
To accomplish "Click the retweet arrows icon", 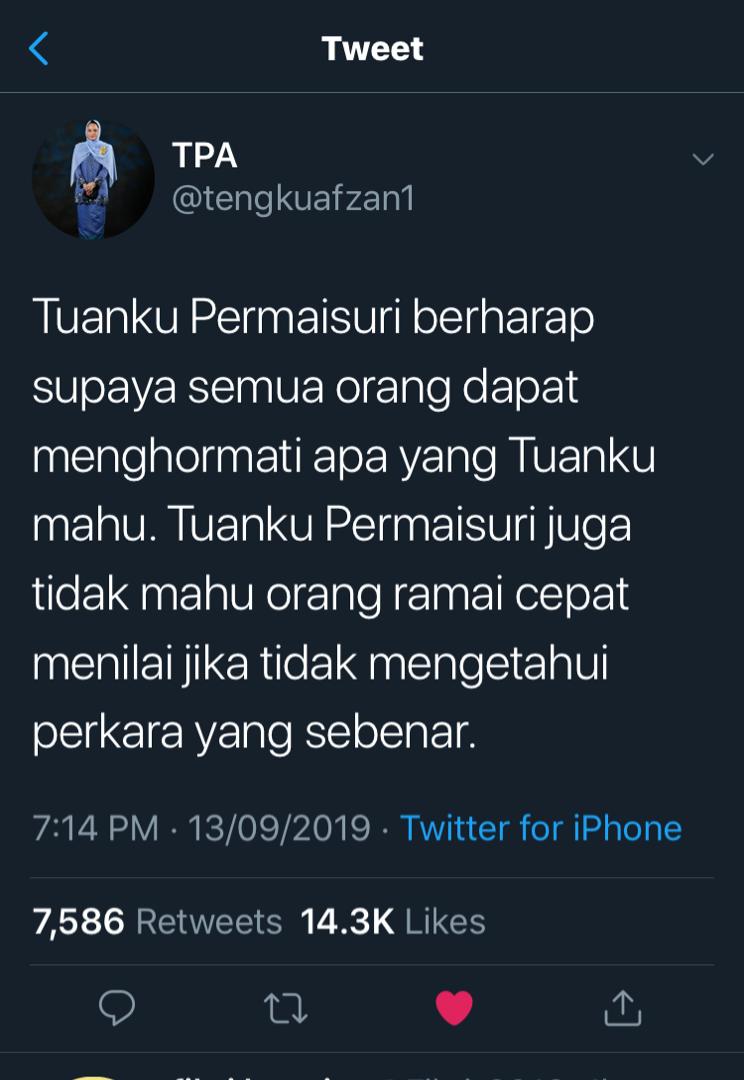I will pyautogui.click(x=285, y=1008).
